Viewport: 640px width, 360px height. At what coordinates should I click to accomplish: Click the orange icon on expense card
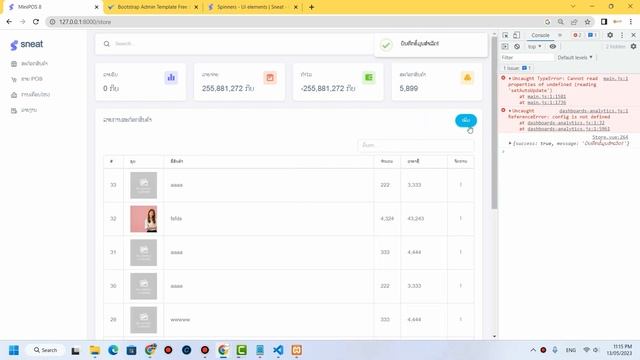270,77
